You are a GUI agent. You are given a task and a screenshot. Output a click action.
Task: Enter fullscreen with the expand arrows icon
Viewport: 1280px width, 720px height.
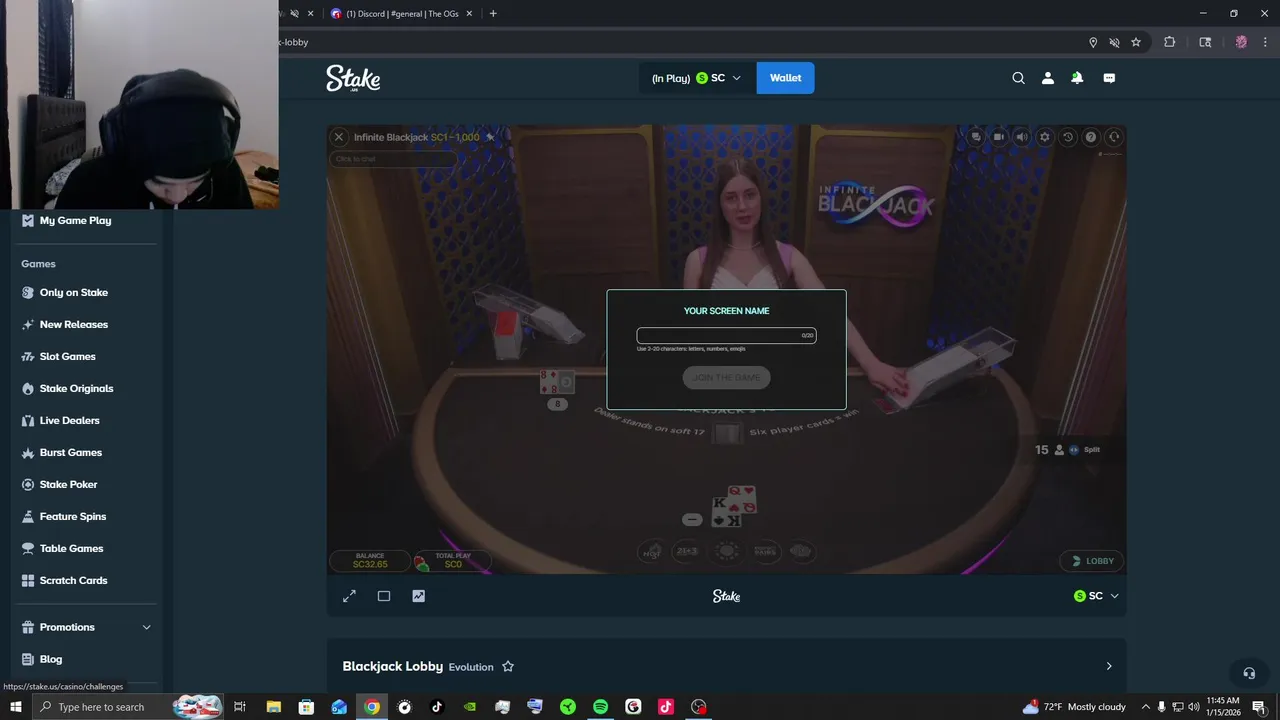click(x=349, y=596)
